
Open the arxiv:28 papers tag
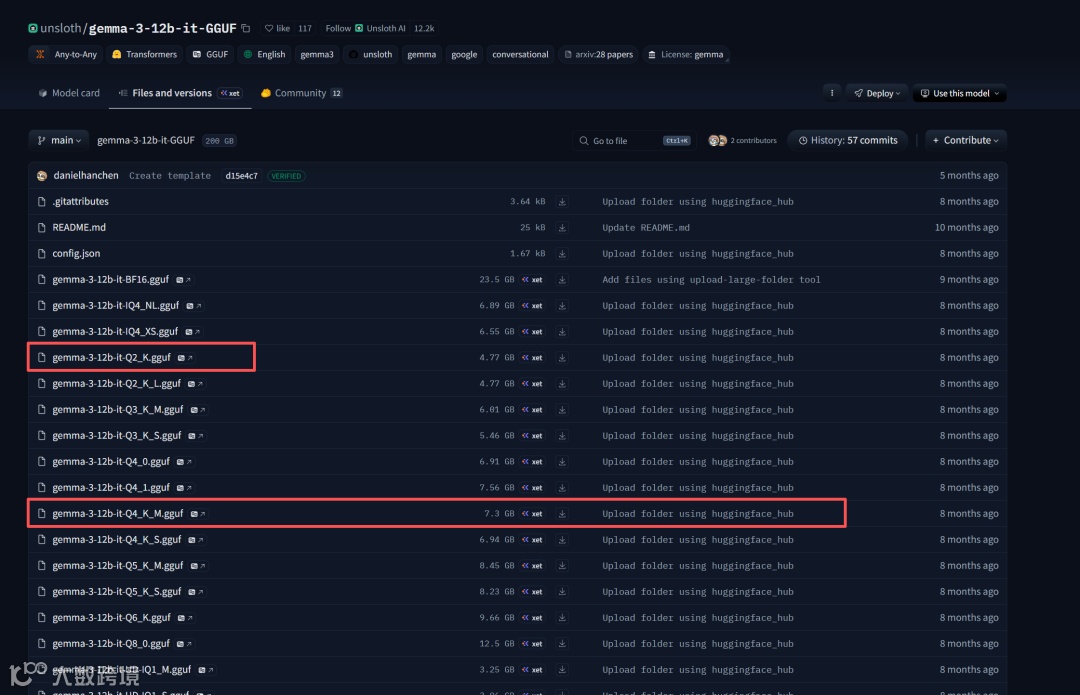[599, 54]
